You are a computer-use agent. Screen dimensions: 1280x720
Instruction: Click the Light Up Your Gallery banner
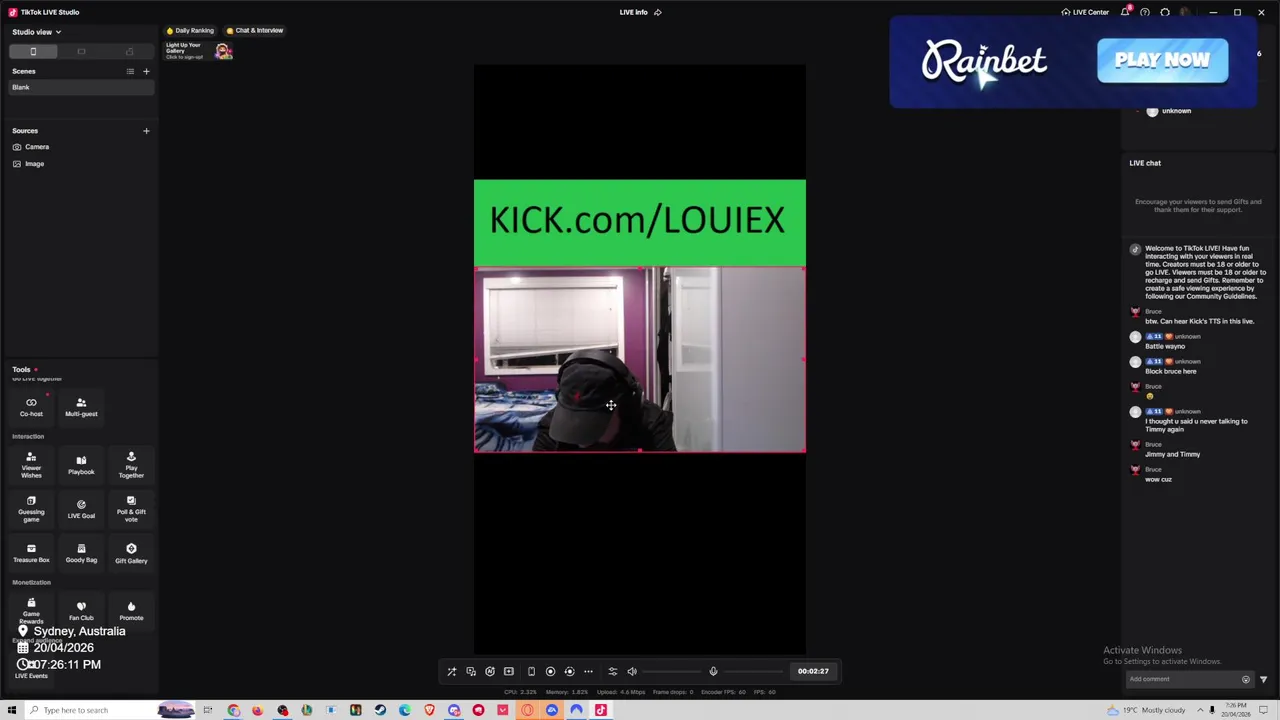[x=199, y=51]
